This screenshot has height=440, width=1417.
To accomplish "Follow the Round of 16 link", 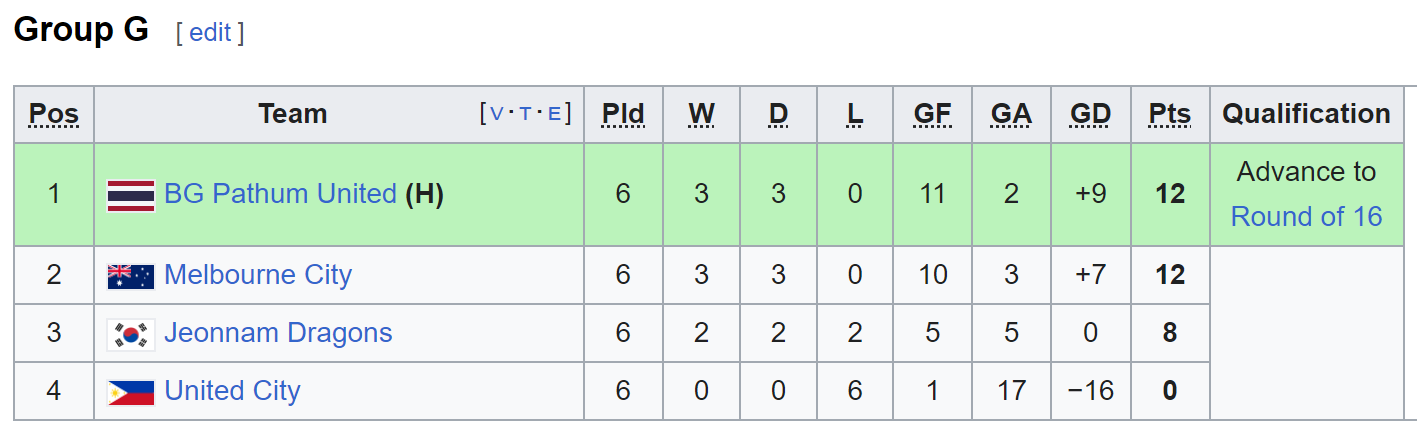I will coord(1306,216).
